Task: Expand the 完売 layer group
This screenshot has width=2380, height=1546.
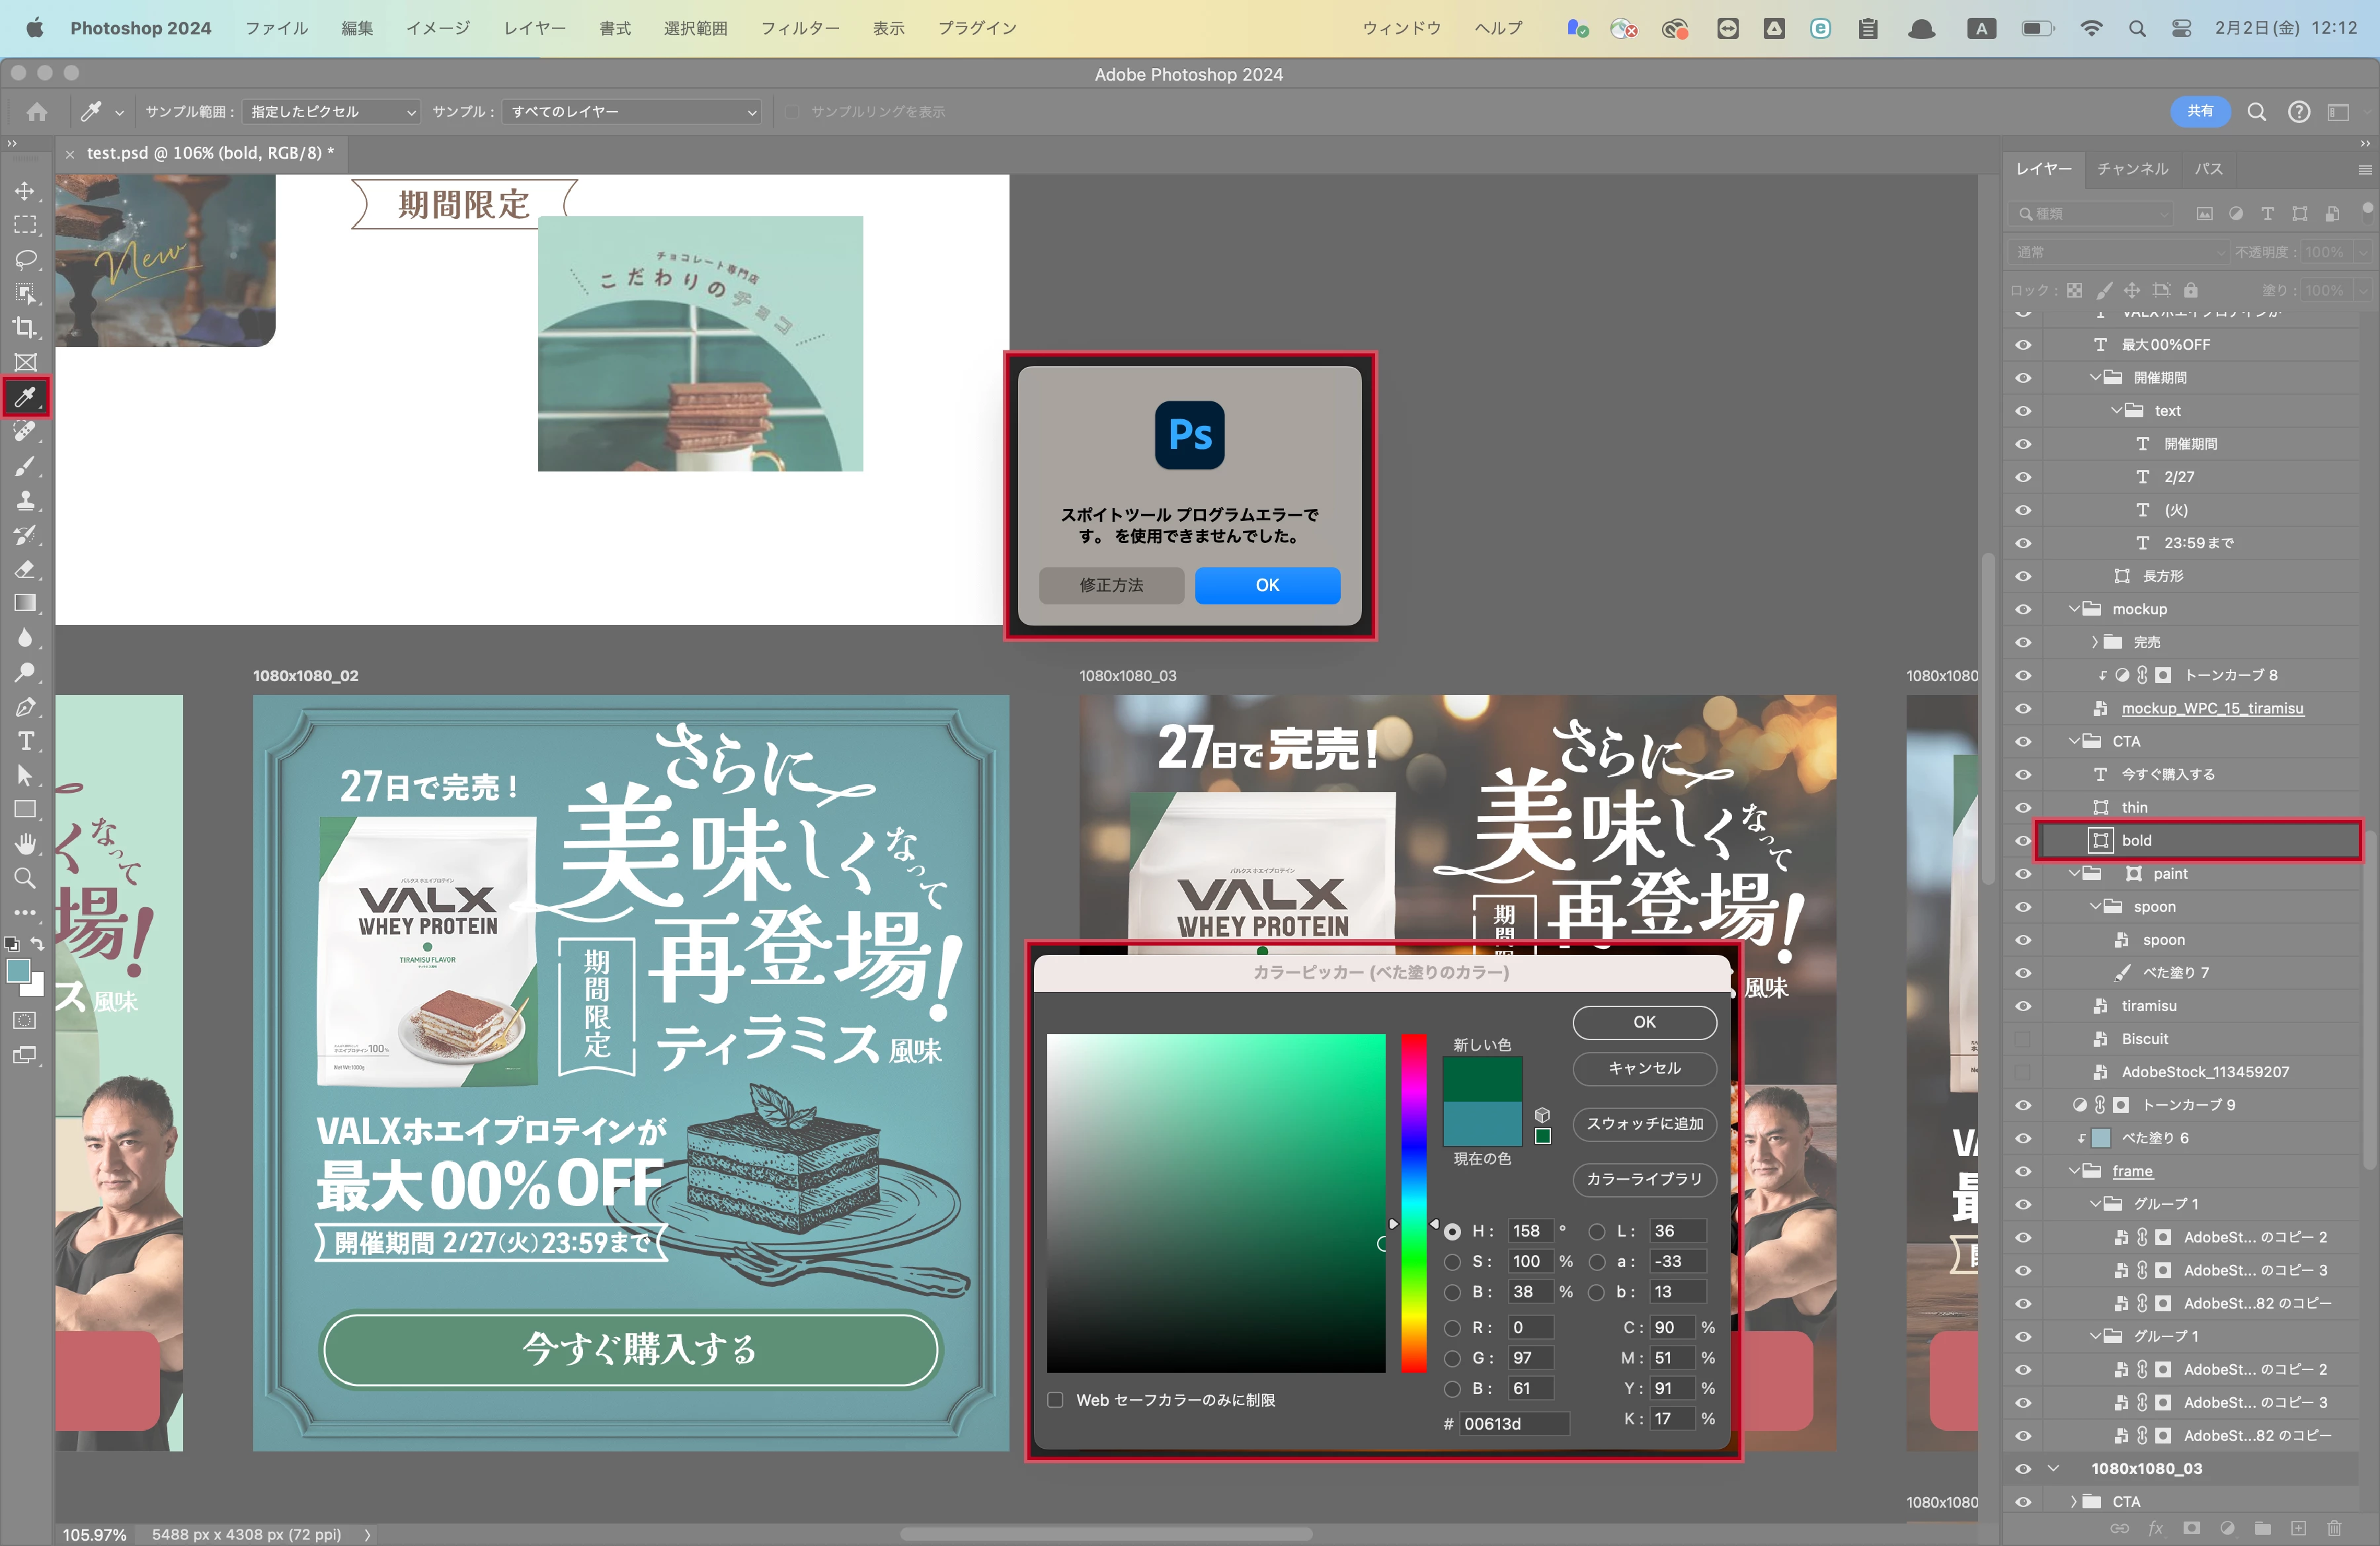Action: tap(2095, 642)
